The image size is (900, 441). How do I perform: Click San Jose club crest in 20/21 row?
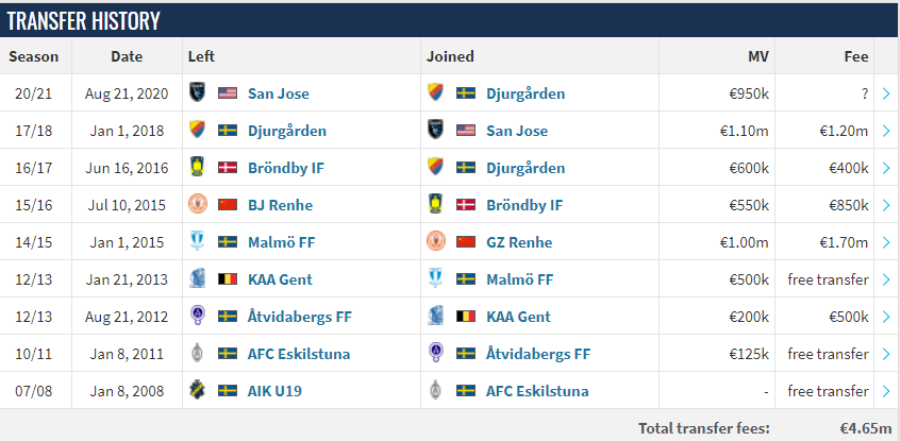[197, 93]
